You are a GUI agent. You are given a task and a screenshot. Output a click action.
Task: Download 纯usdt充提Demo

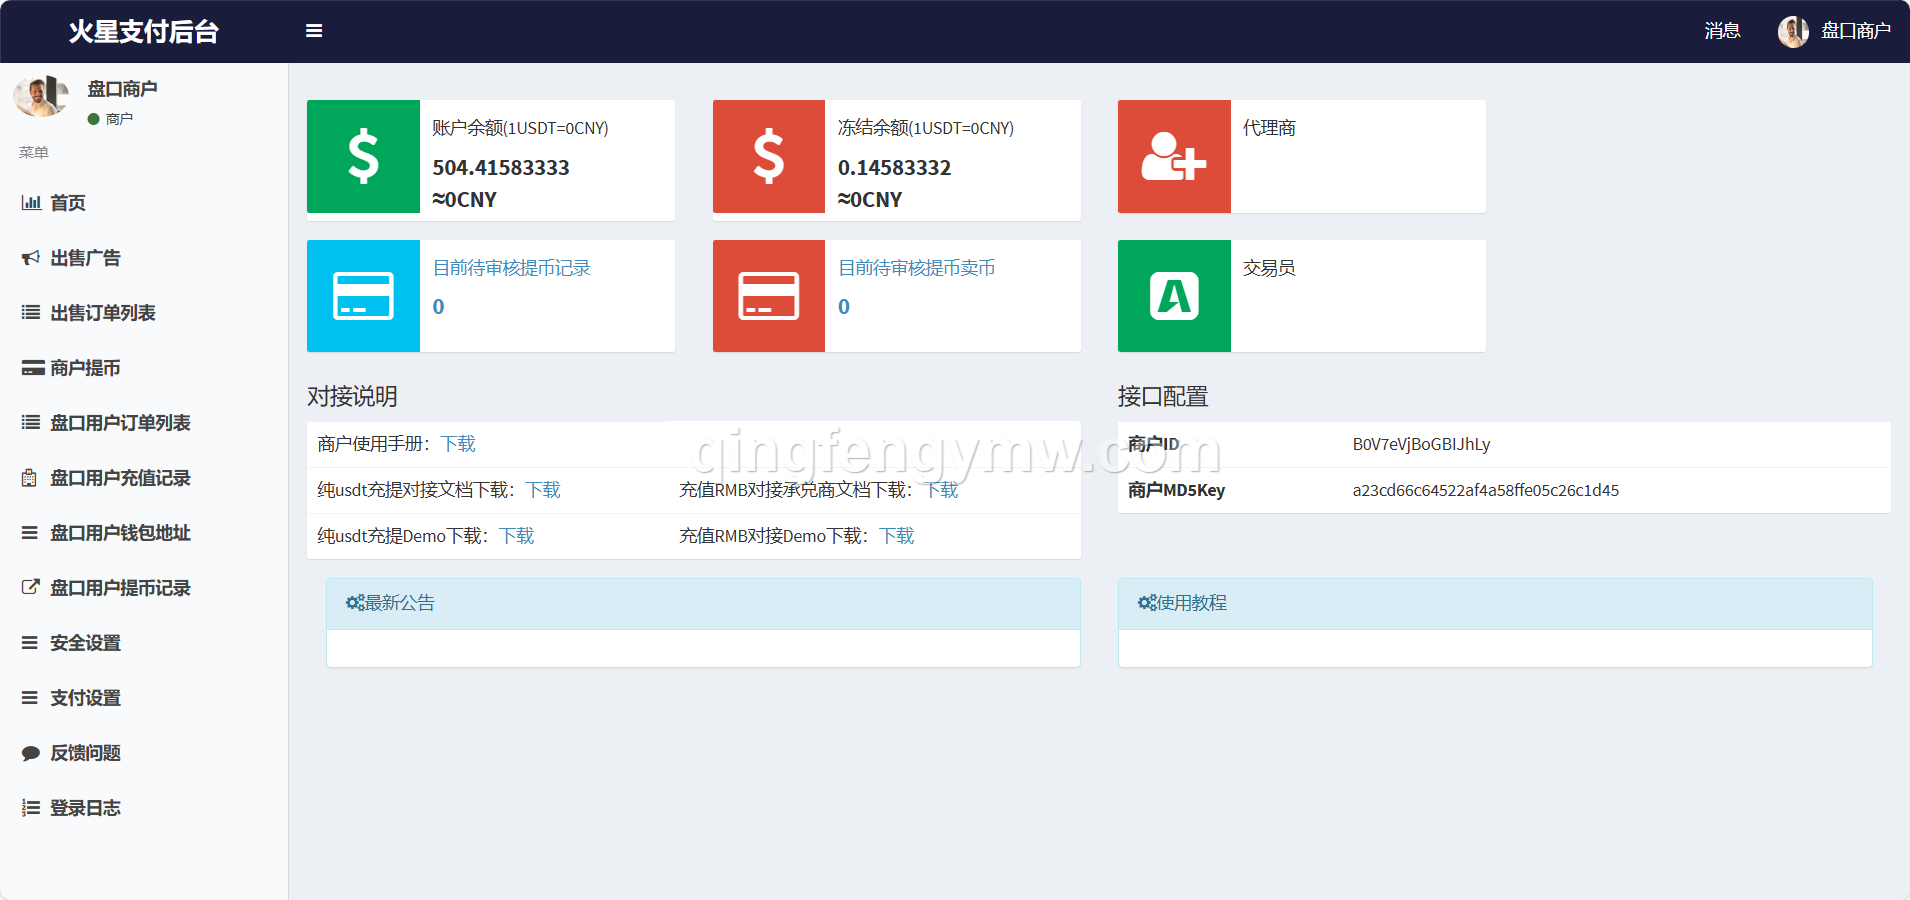pyautogui.click(x=517, y=536)
